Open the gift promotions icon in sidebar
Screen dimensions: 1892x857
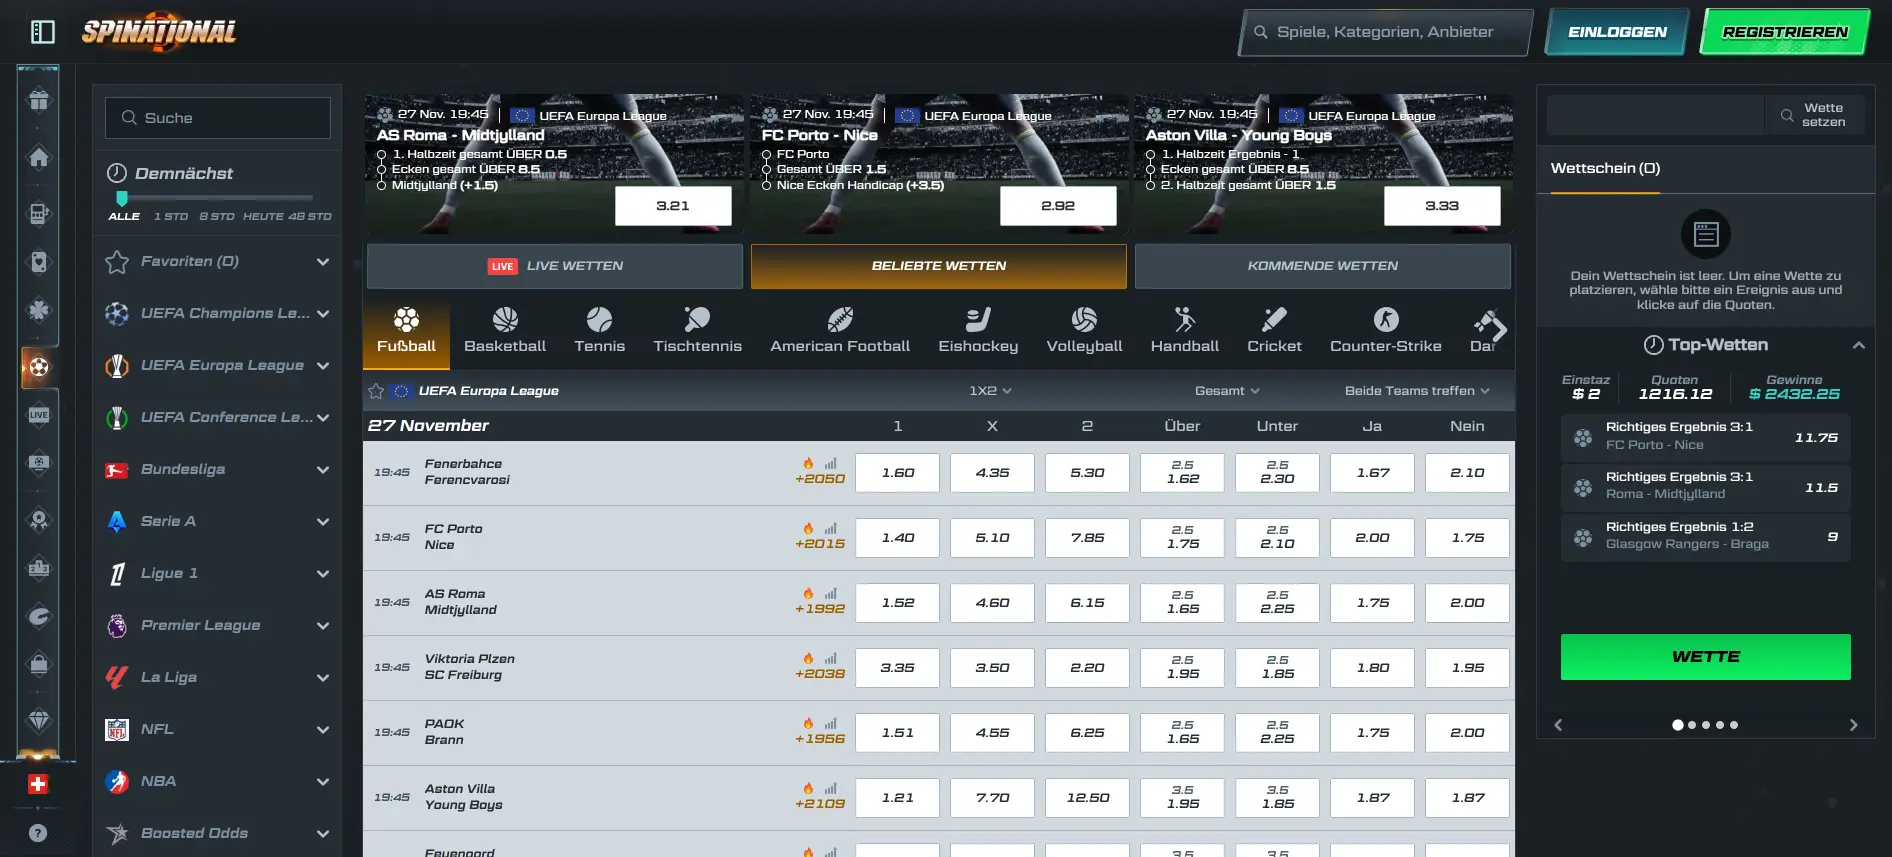click(x=39, y=100)
